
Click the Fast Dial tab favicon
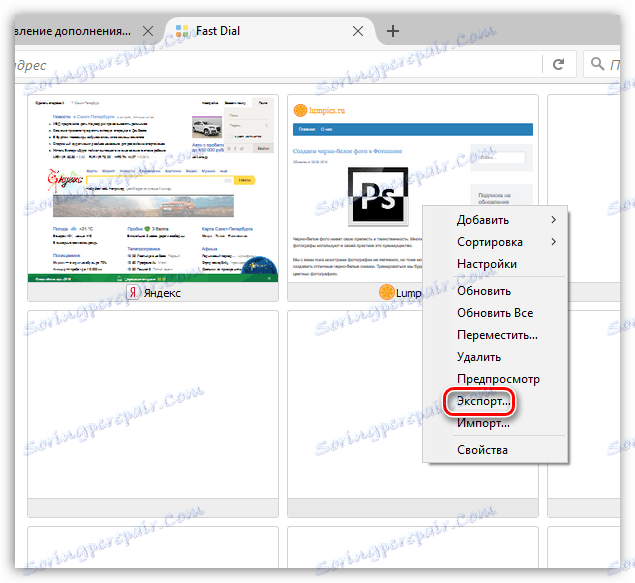182,31
